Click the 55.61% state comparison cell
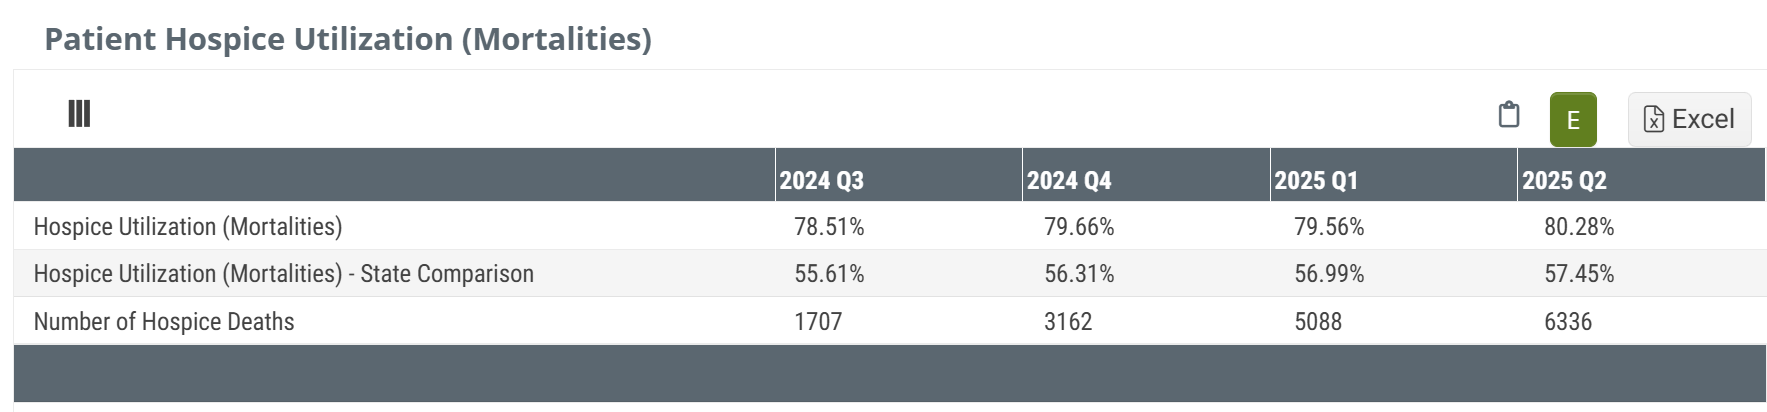Viewport: 1767px width, 412px height. pyautogui.click(x=829, y=274)
